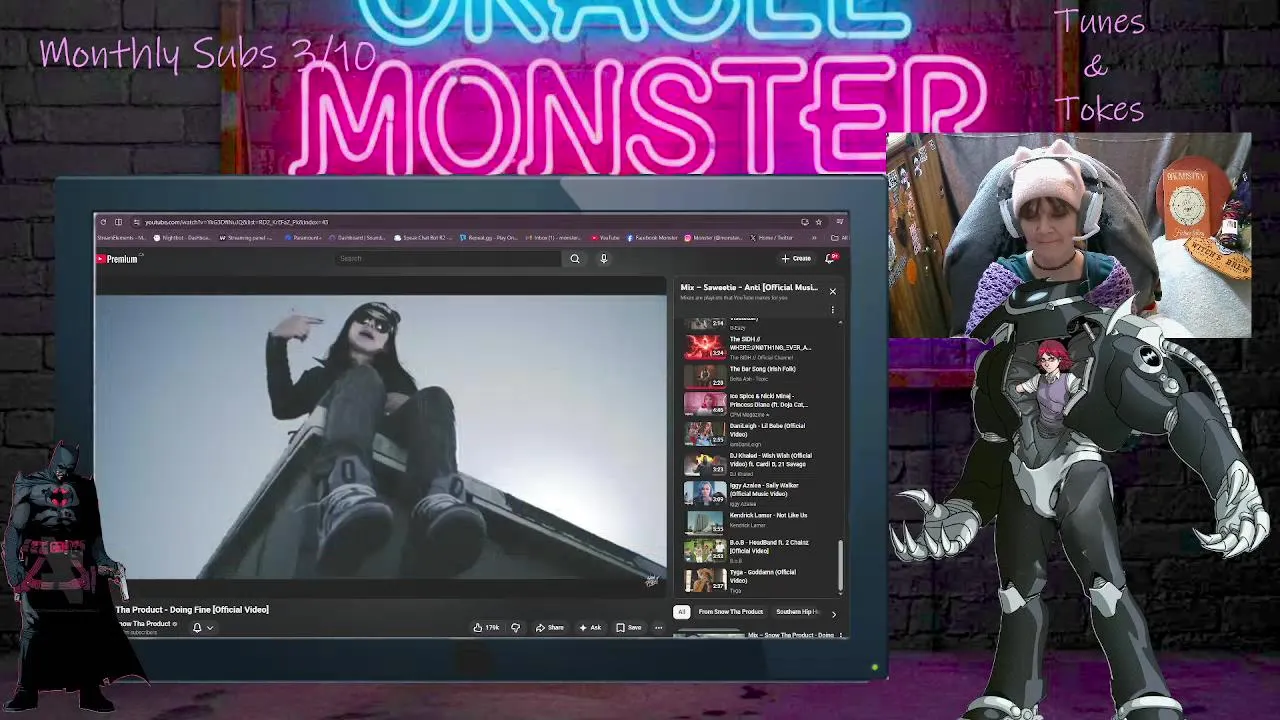This screenshot has width=1280, height=720.
Task: Click the Share button
Action: tap(549, 628)
